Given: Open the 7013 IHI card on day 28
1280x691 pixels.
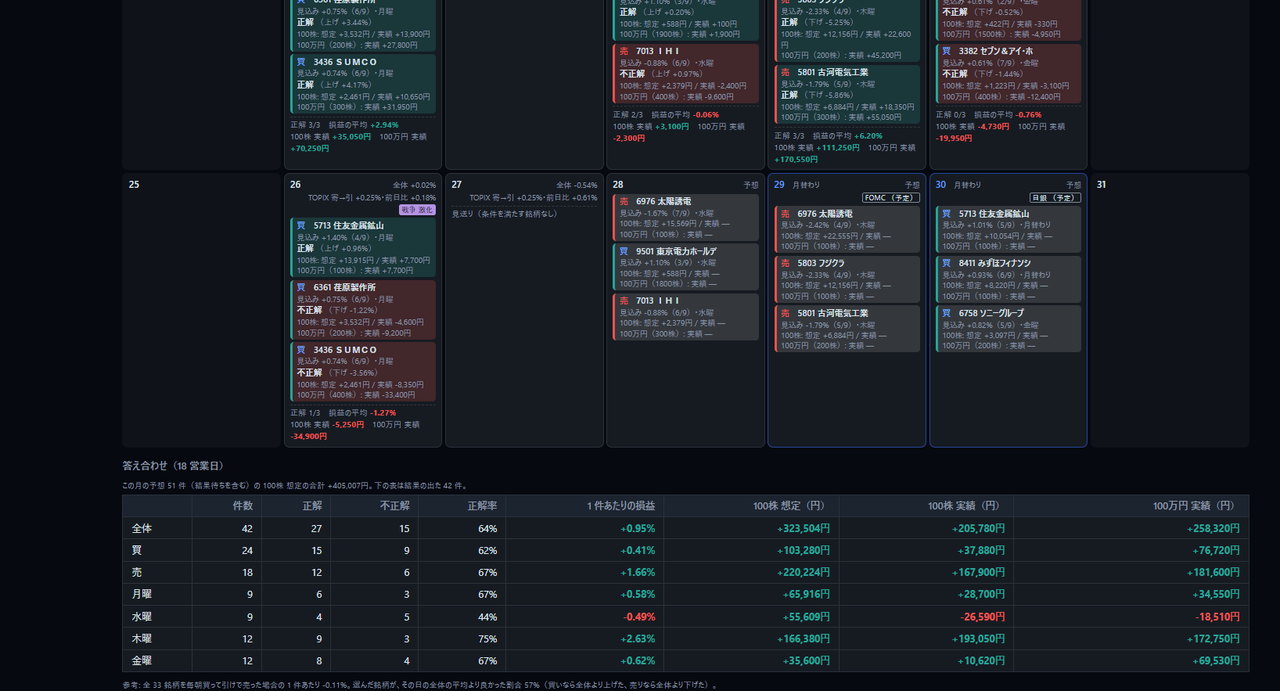Looking at the screenshot, I should click(686, 316).
